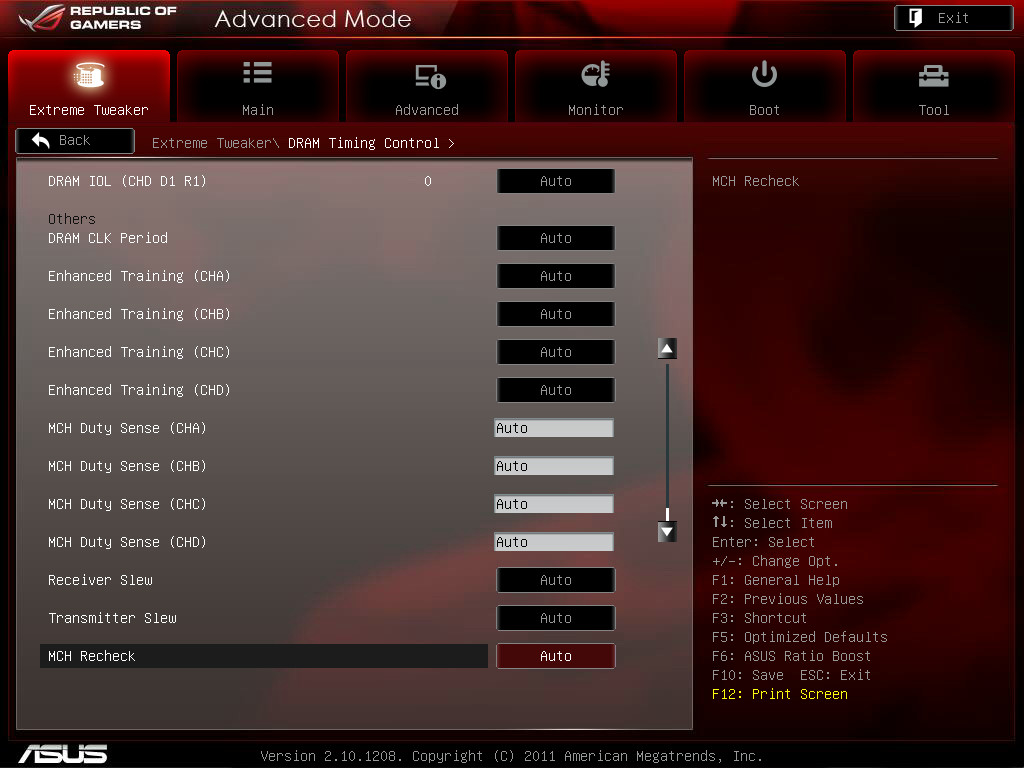Viewport: 1024px width, 768px height.
Task: Click the F5: Optimized Defaults hint
Action: [799, 637]
